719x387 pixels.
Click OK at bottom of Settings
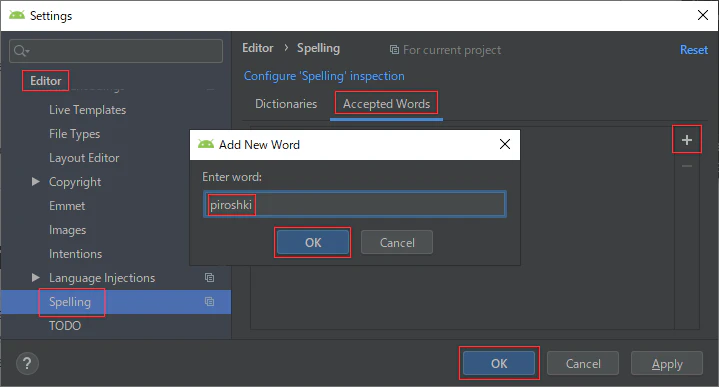coord(499,364)
